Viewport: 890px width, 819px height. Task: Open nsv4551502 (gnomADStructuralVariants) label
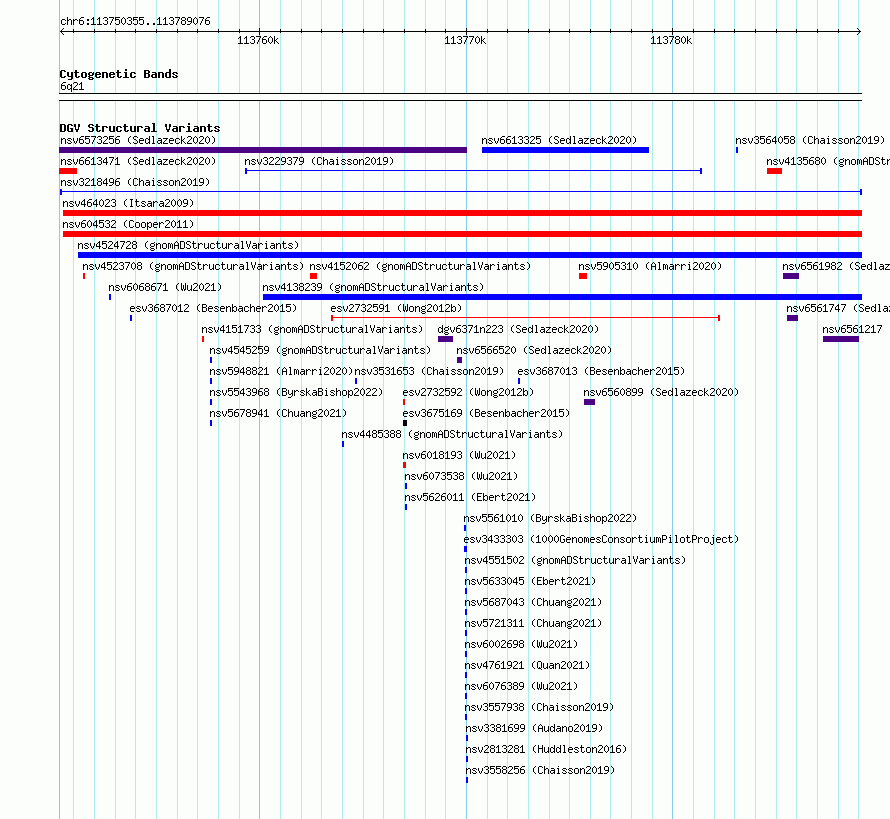[576, 560]
